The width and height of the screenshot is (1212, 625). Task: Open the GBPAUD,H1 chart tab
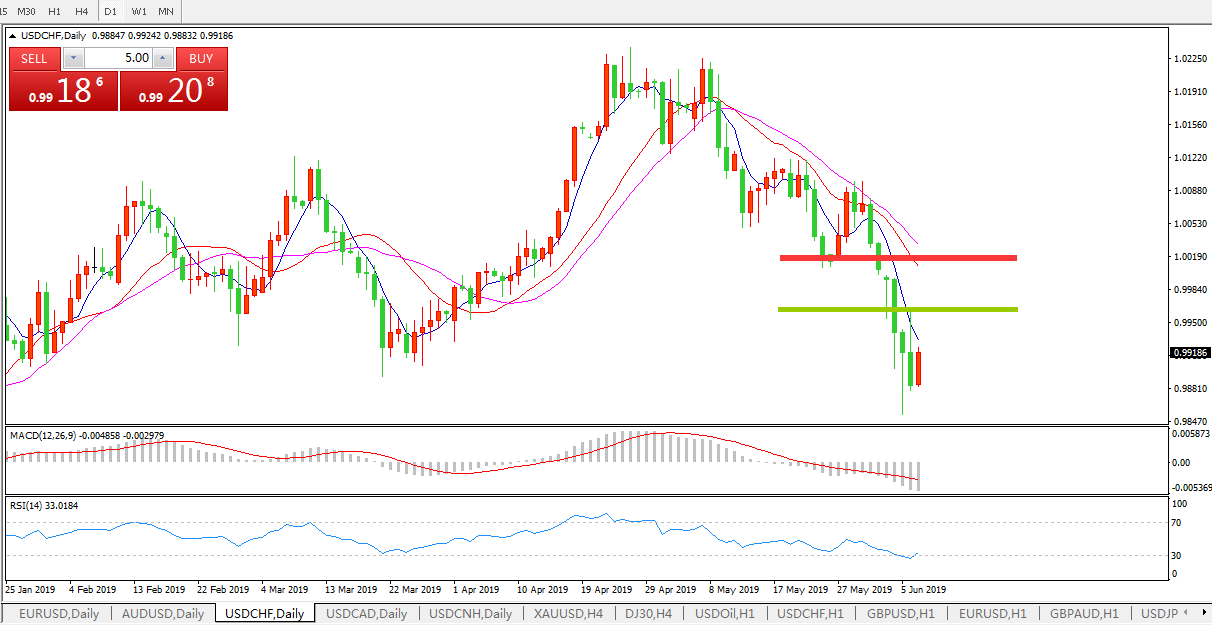1084,614
